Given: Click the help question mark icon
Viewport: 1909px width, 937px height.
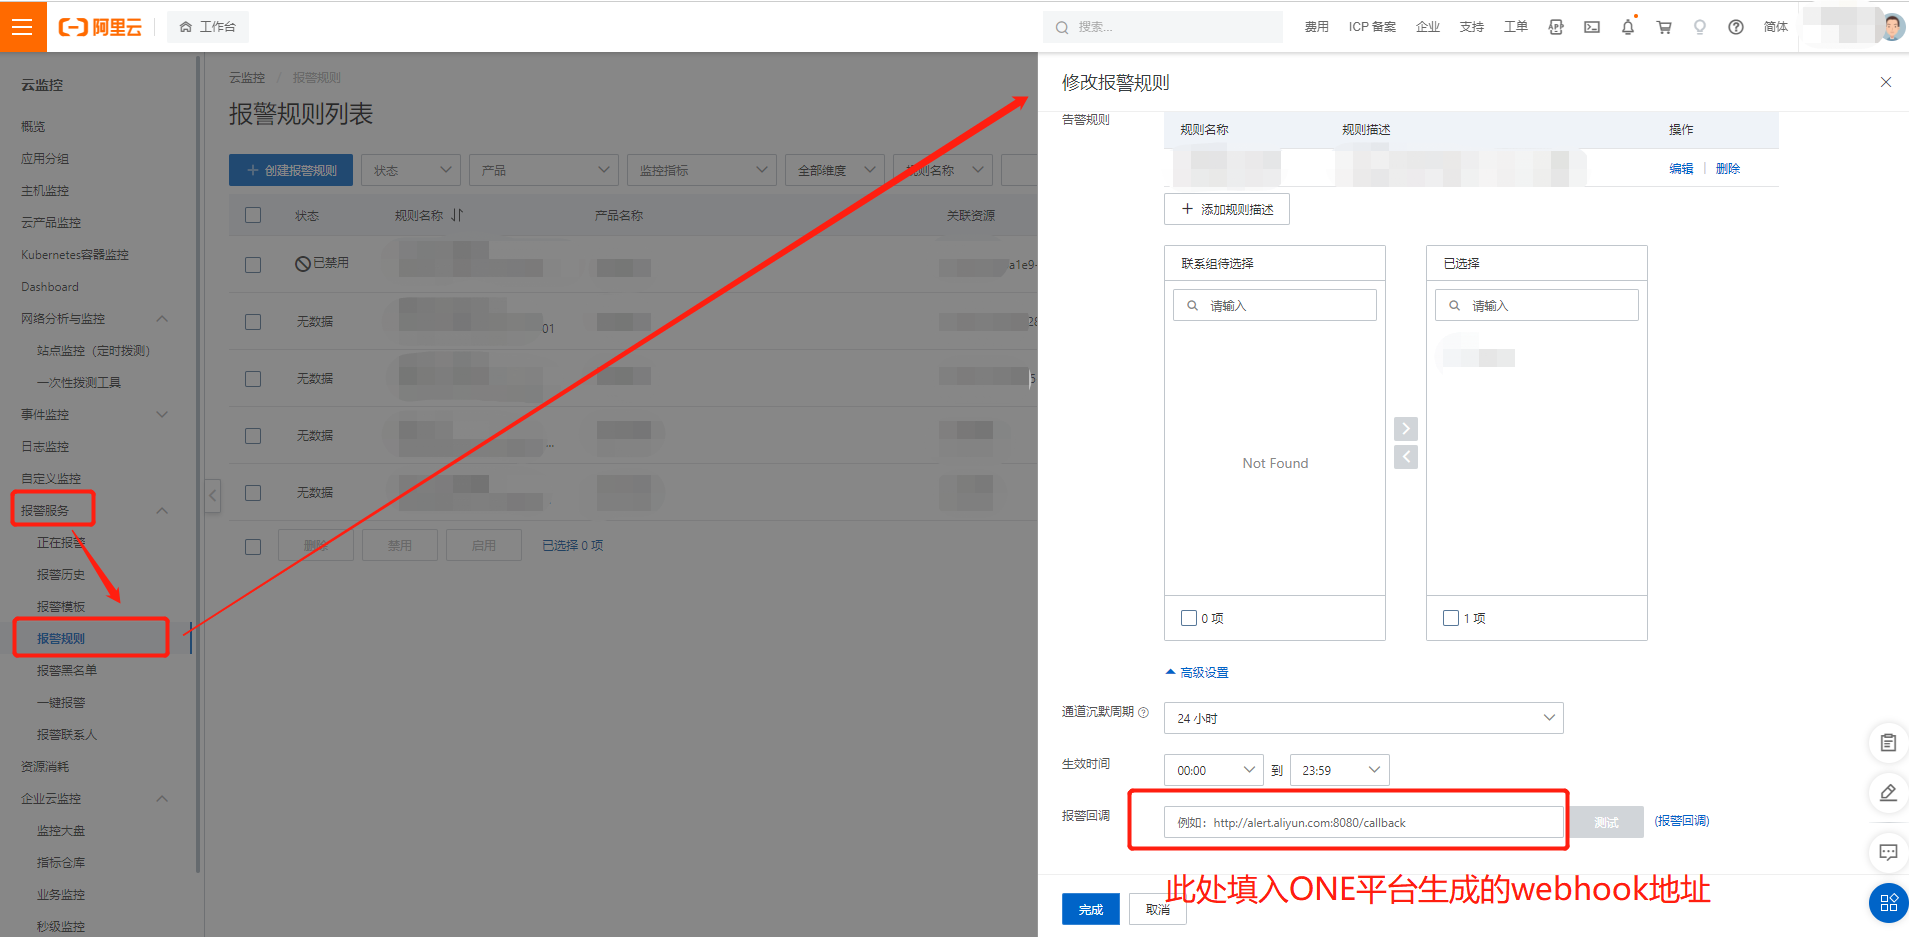Looking at the screenshot, I should 1736,27.
